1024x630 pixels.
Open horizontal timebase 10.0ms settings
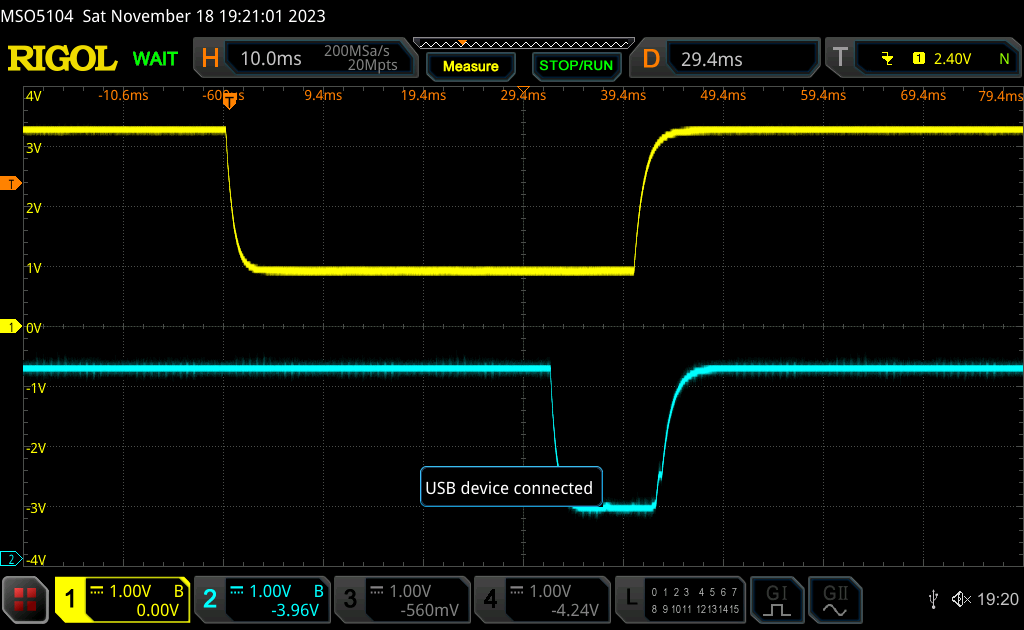pyautogui.click(x=306, y=58)
